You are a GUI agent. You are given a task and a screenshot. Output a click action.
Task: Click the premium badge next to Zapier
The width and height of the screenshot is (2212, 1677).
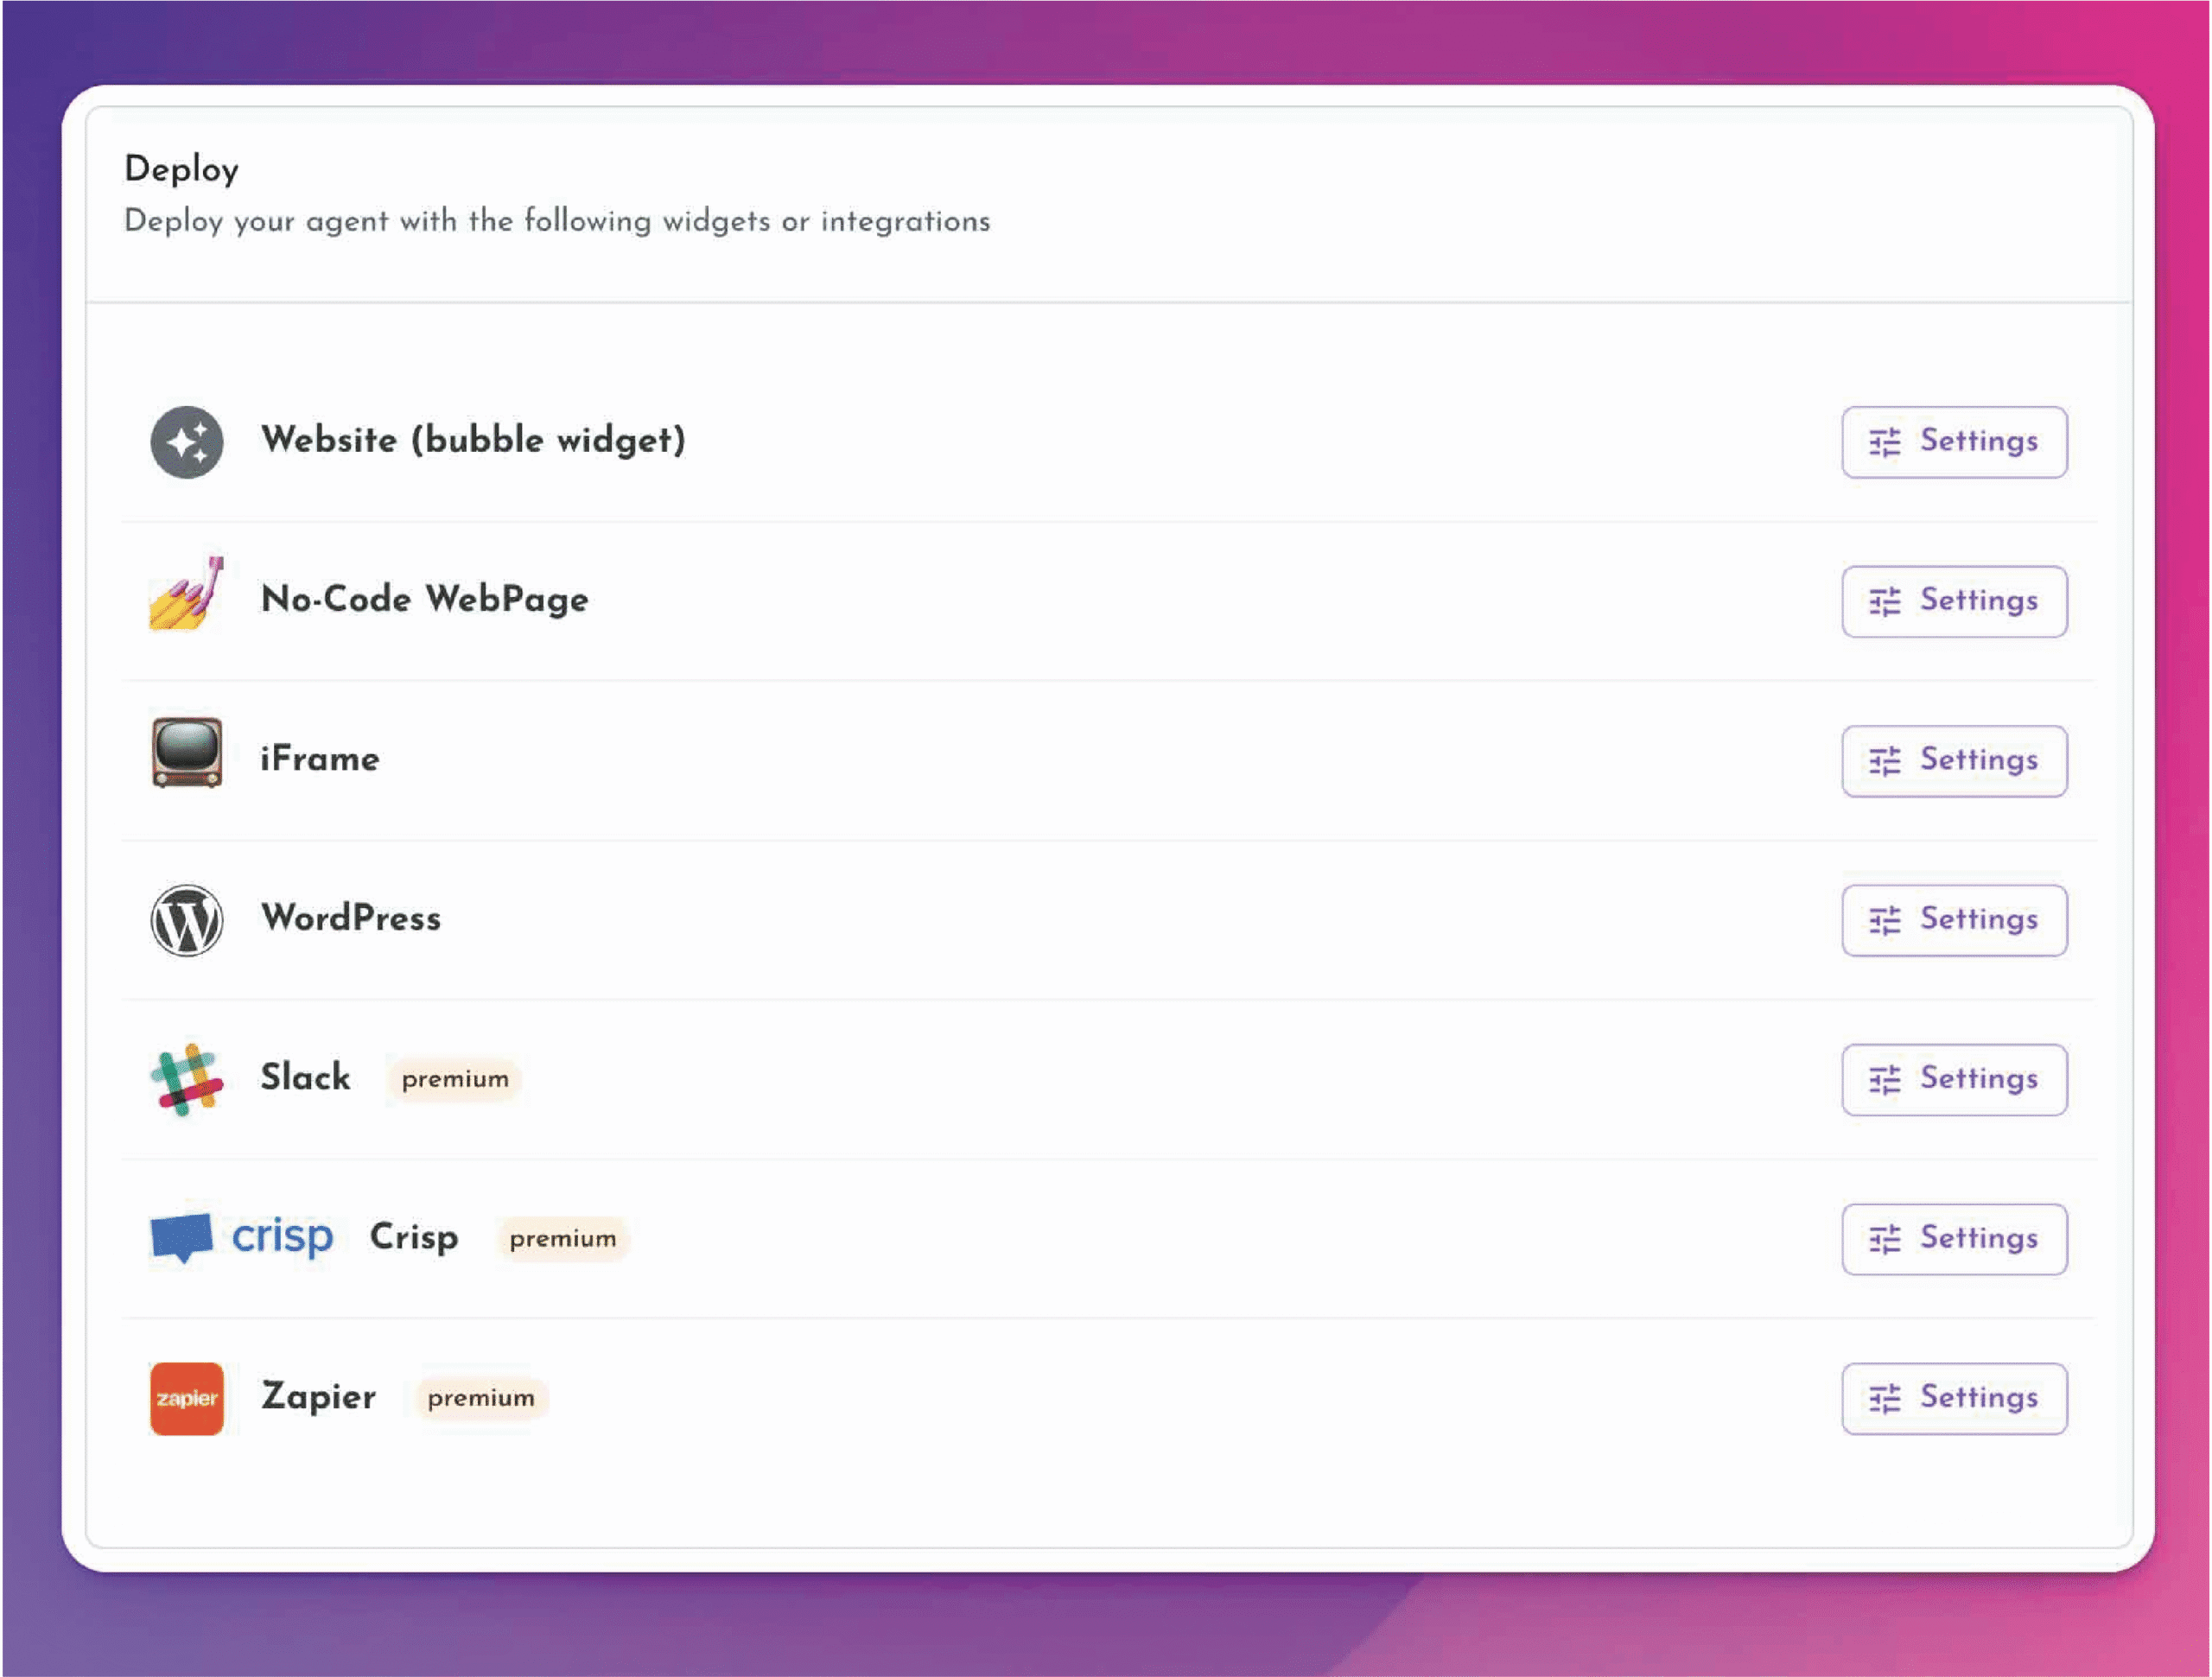[x=479, y=1398]
